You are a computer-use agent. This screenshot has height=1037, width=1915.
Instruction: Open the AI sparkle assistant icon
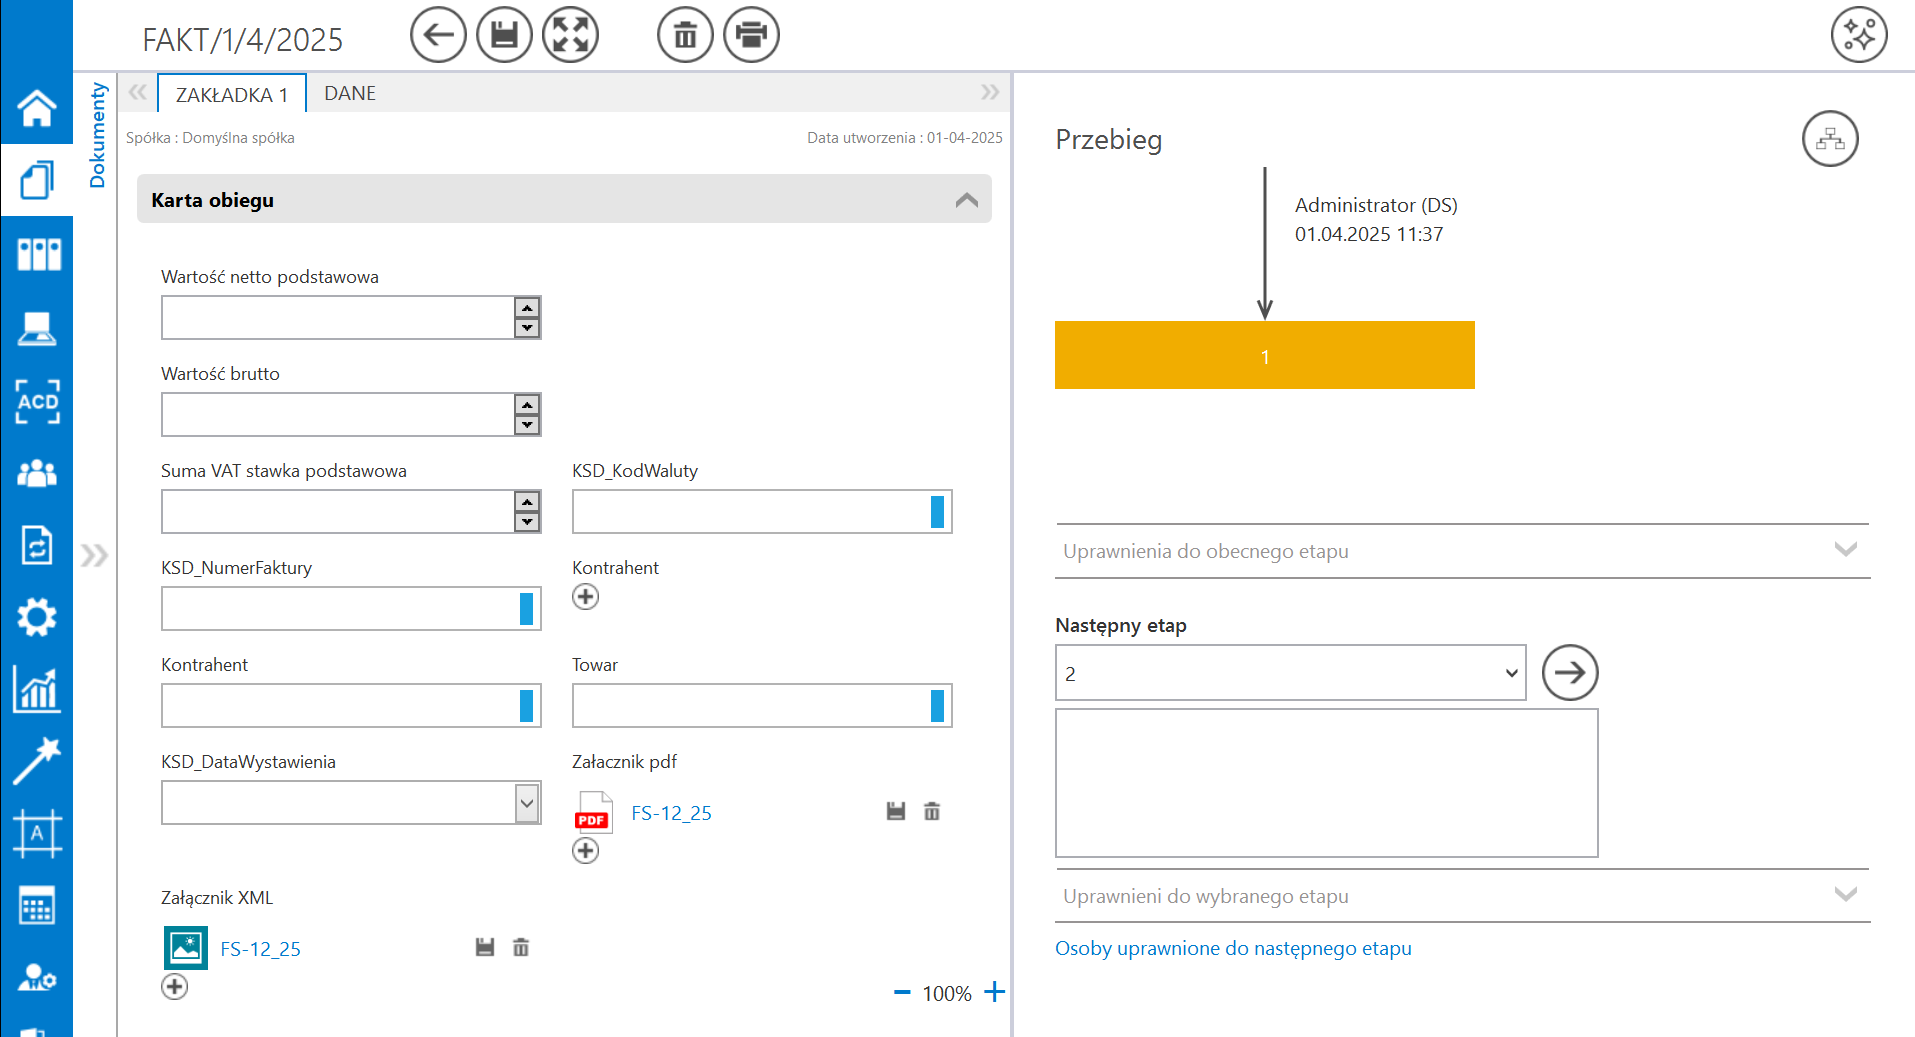[1858, 35]
